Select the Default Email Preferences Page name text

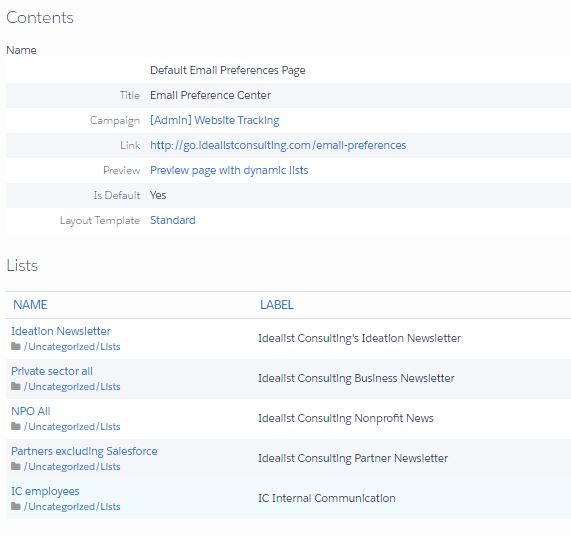click(228, 70)
